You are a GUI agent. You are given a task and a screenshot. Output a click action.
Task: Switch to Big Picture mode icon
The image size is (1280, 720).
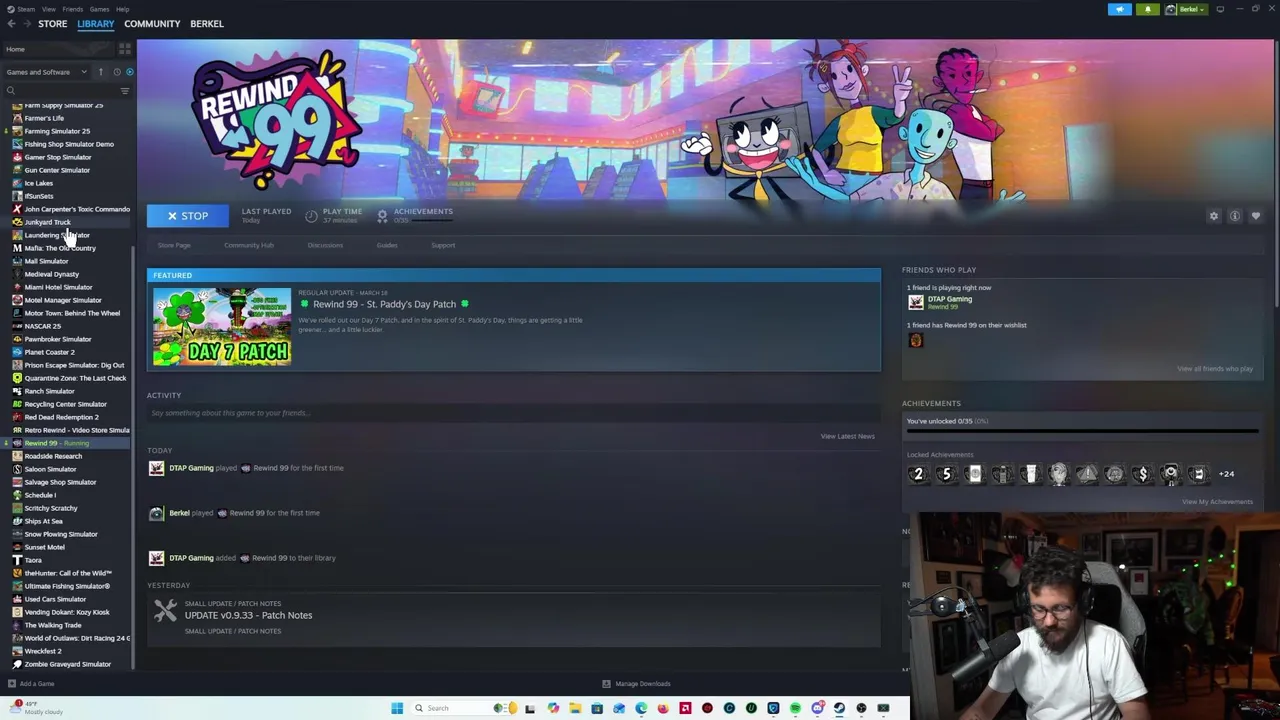pos(1220,9)
